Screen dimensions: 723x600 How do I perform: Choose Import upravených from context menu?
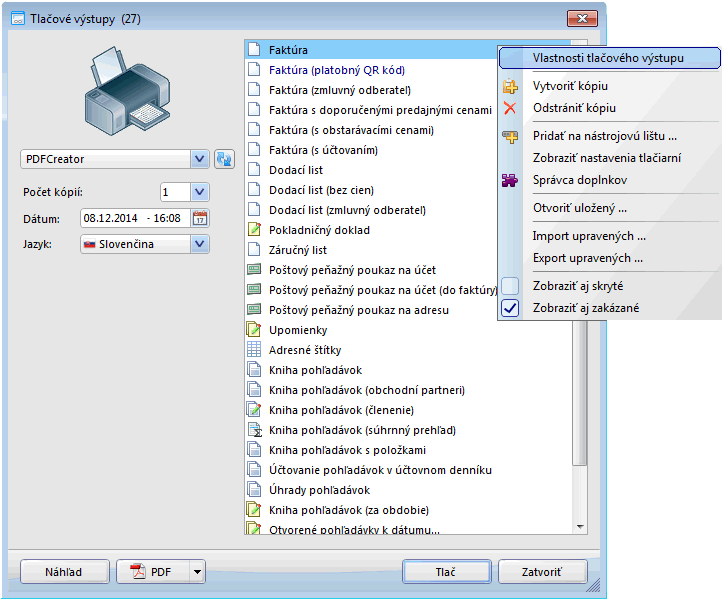coord(588,236)
